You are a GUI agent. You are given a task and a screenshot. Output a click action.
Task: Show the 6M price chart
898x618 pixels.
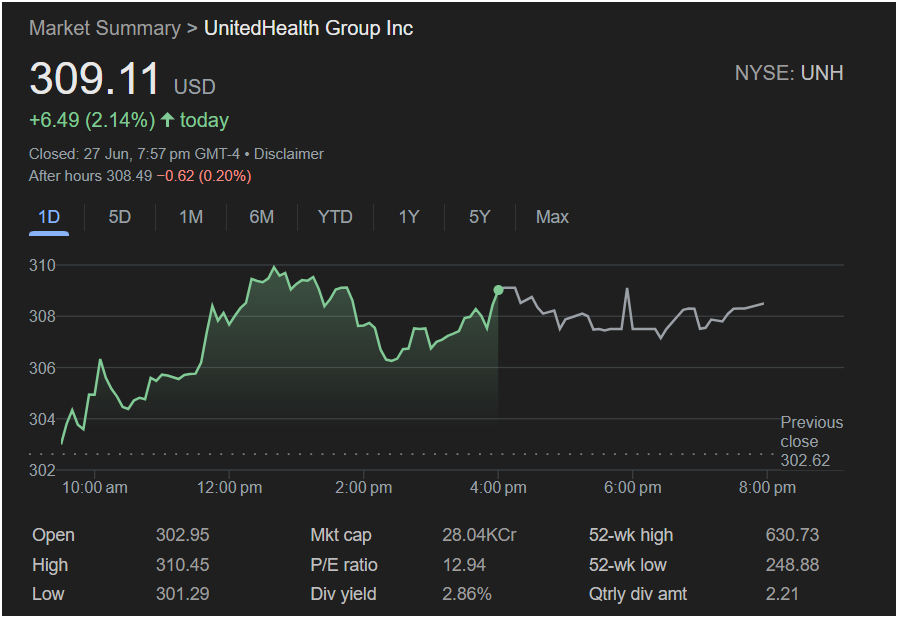261,217
